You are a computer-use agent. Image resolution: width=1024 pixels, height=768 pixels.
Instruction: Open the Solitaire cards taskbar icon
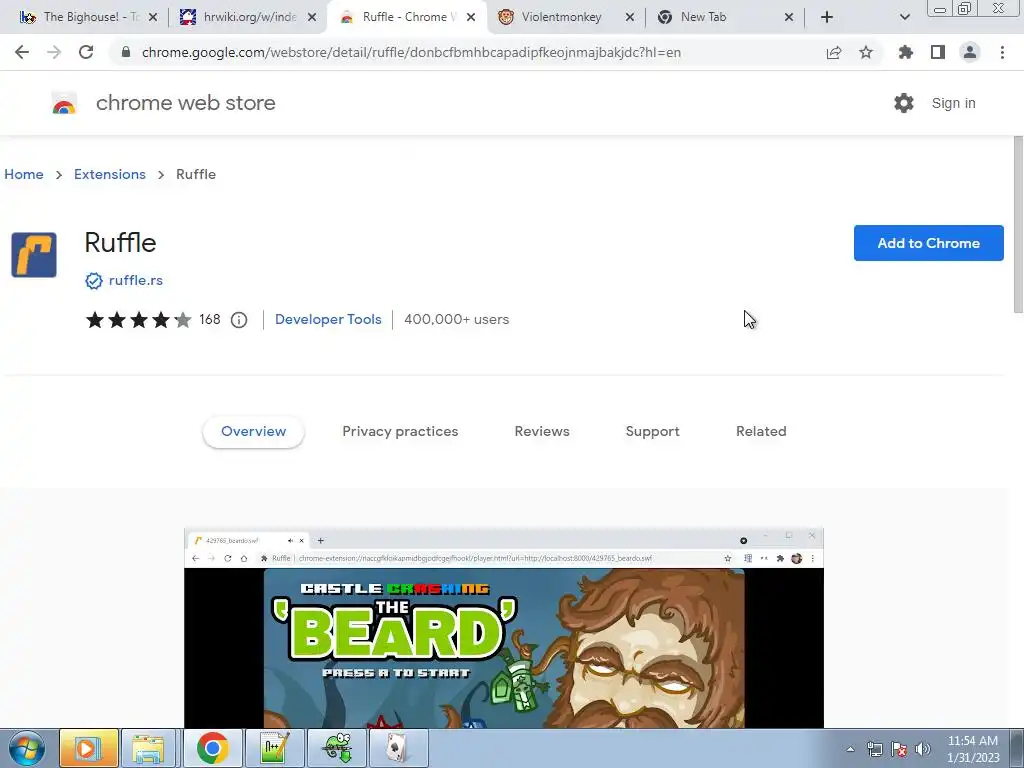point(398,748)
